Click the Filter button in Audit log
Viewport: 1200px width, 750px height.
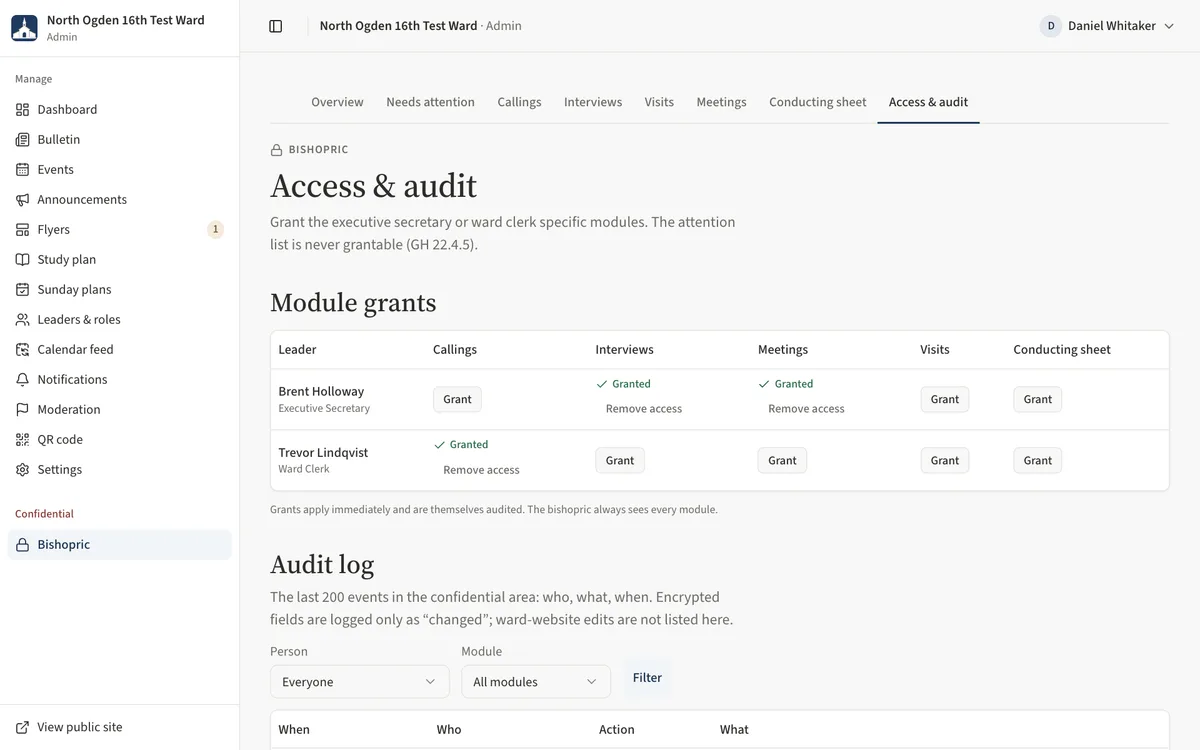pyautogui.click(x=647, y=678)
